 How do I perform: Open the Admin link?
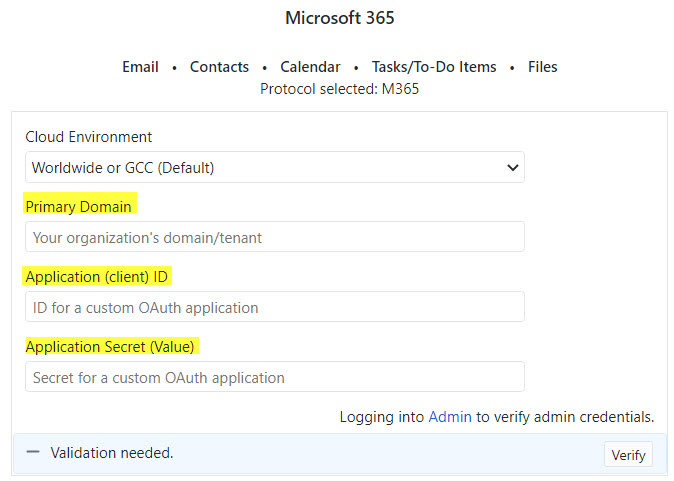(x=449, y=417)
